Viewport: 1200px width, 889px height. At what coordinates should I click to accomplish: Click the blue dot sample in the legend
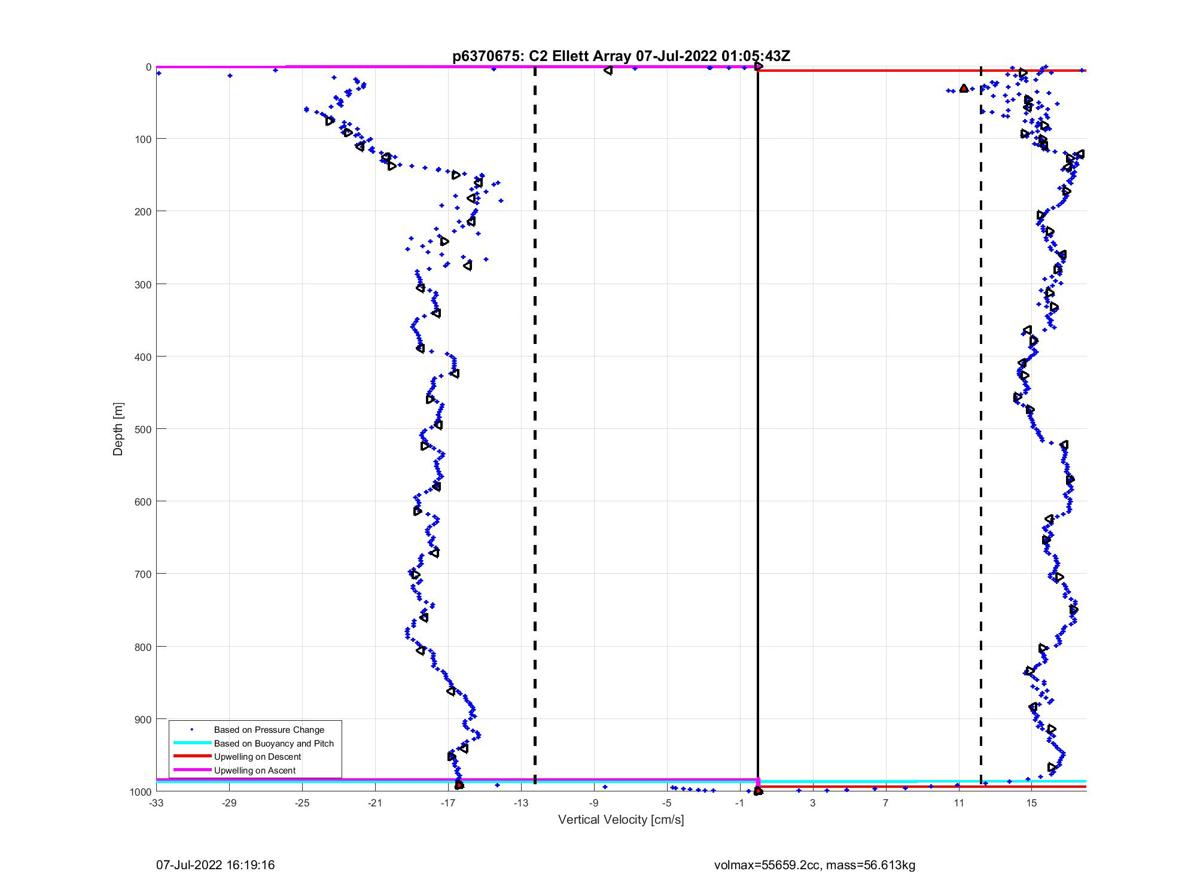click(x=191, y=729)
